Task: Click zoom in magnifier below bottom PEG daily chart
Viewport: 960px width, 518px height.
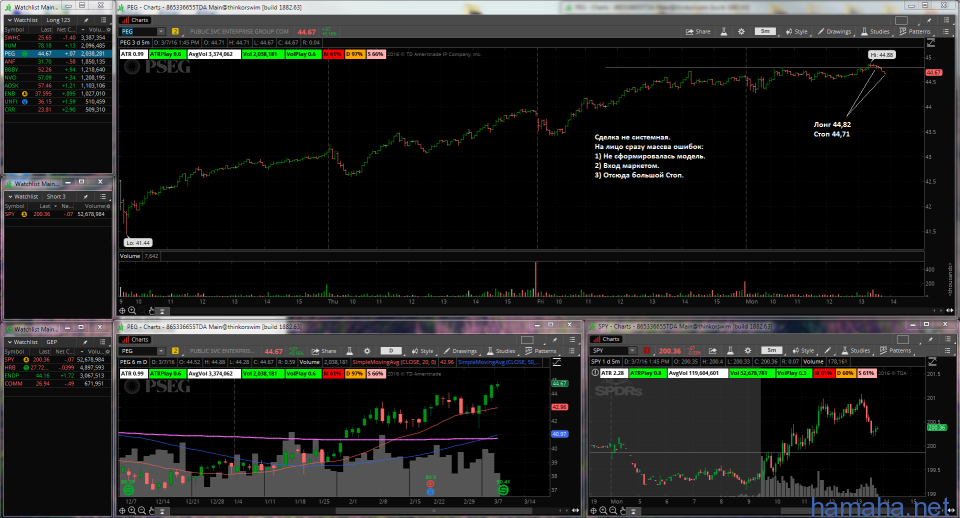Action: pos(132,510)
